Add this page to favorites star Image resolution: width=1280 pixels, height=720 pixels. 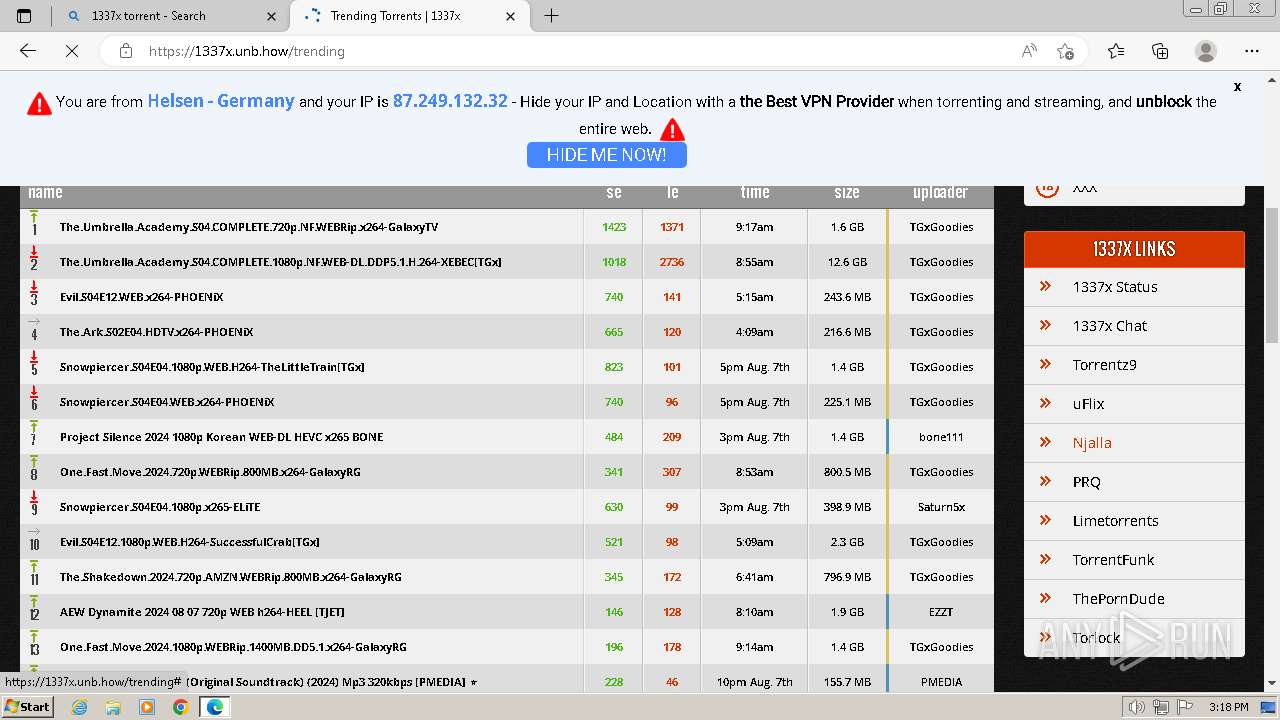[x=1065, y=51]
